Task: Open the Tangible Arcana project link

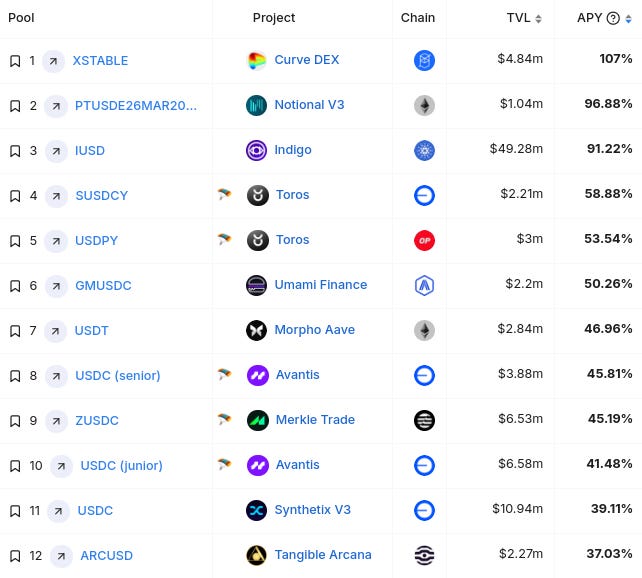Action: point(323,555)
